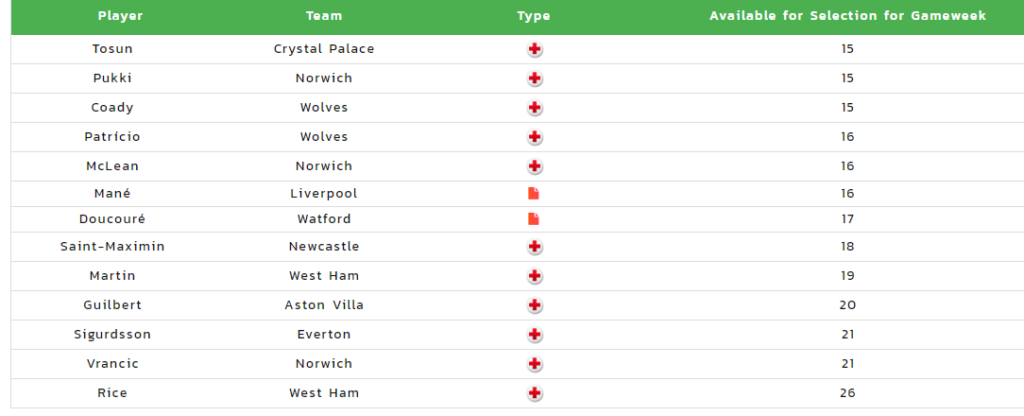
Task: Click the injury cross icon for Pukki
Action: coord(534,78)
